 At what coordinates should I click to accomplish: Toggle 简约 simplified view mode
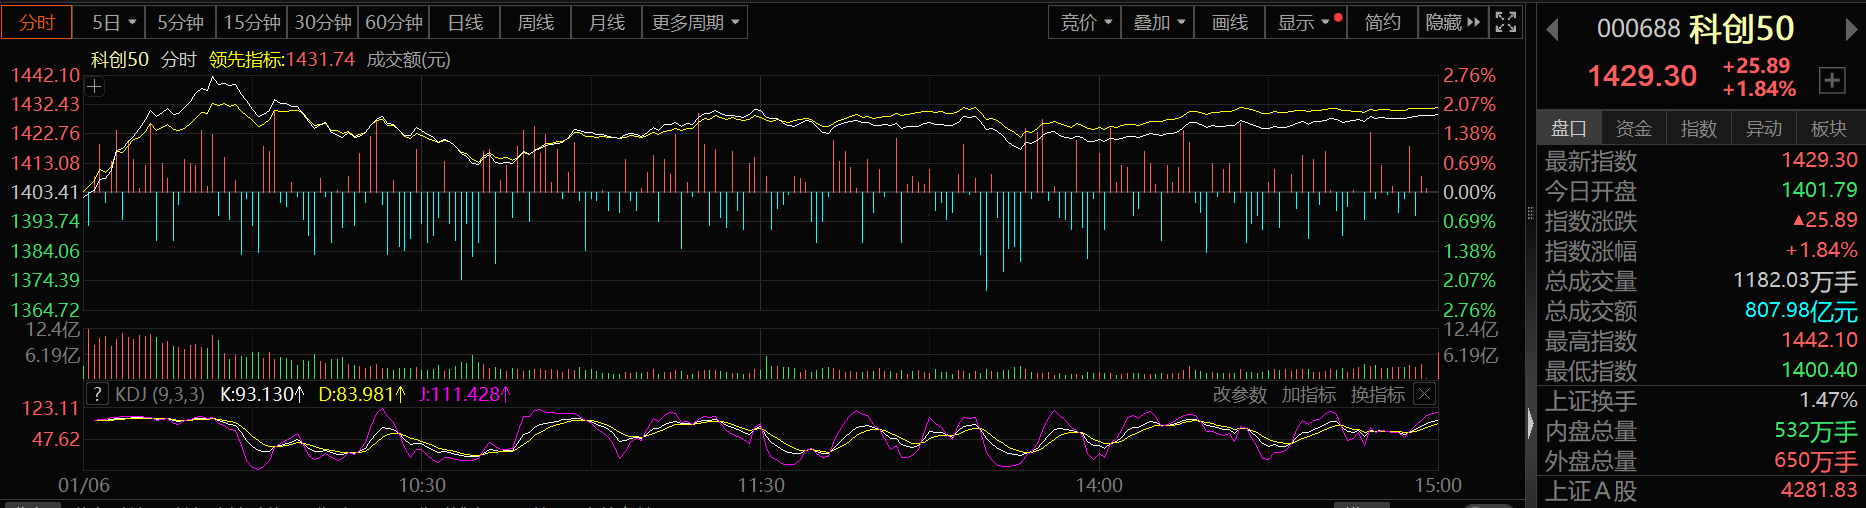pyautogui.click(x=1382, y=22)
